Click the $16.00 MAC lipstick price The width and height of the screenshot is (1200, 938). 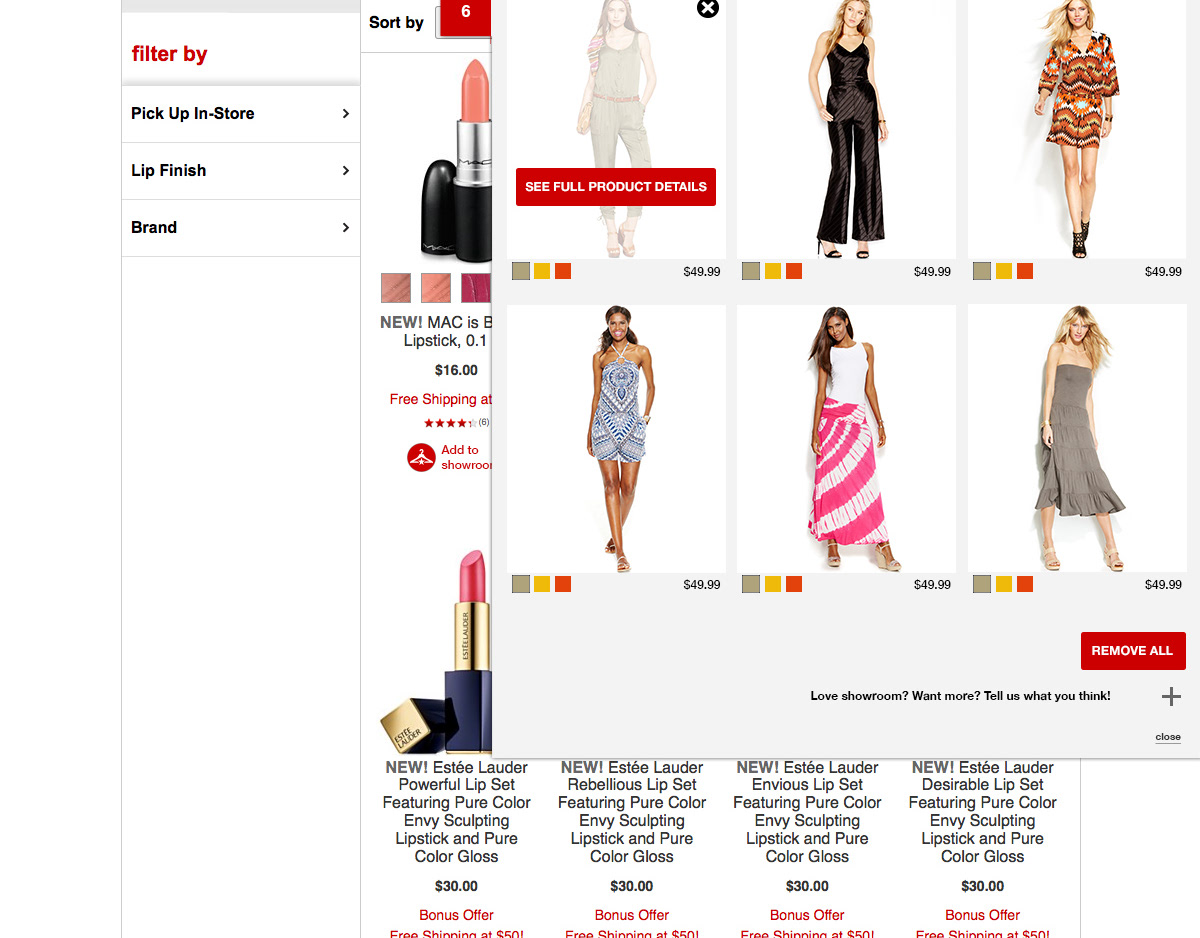456,370
